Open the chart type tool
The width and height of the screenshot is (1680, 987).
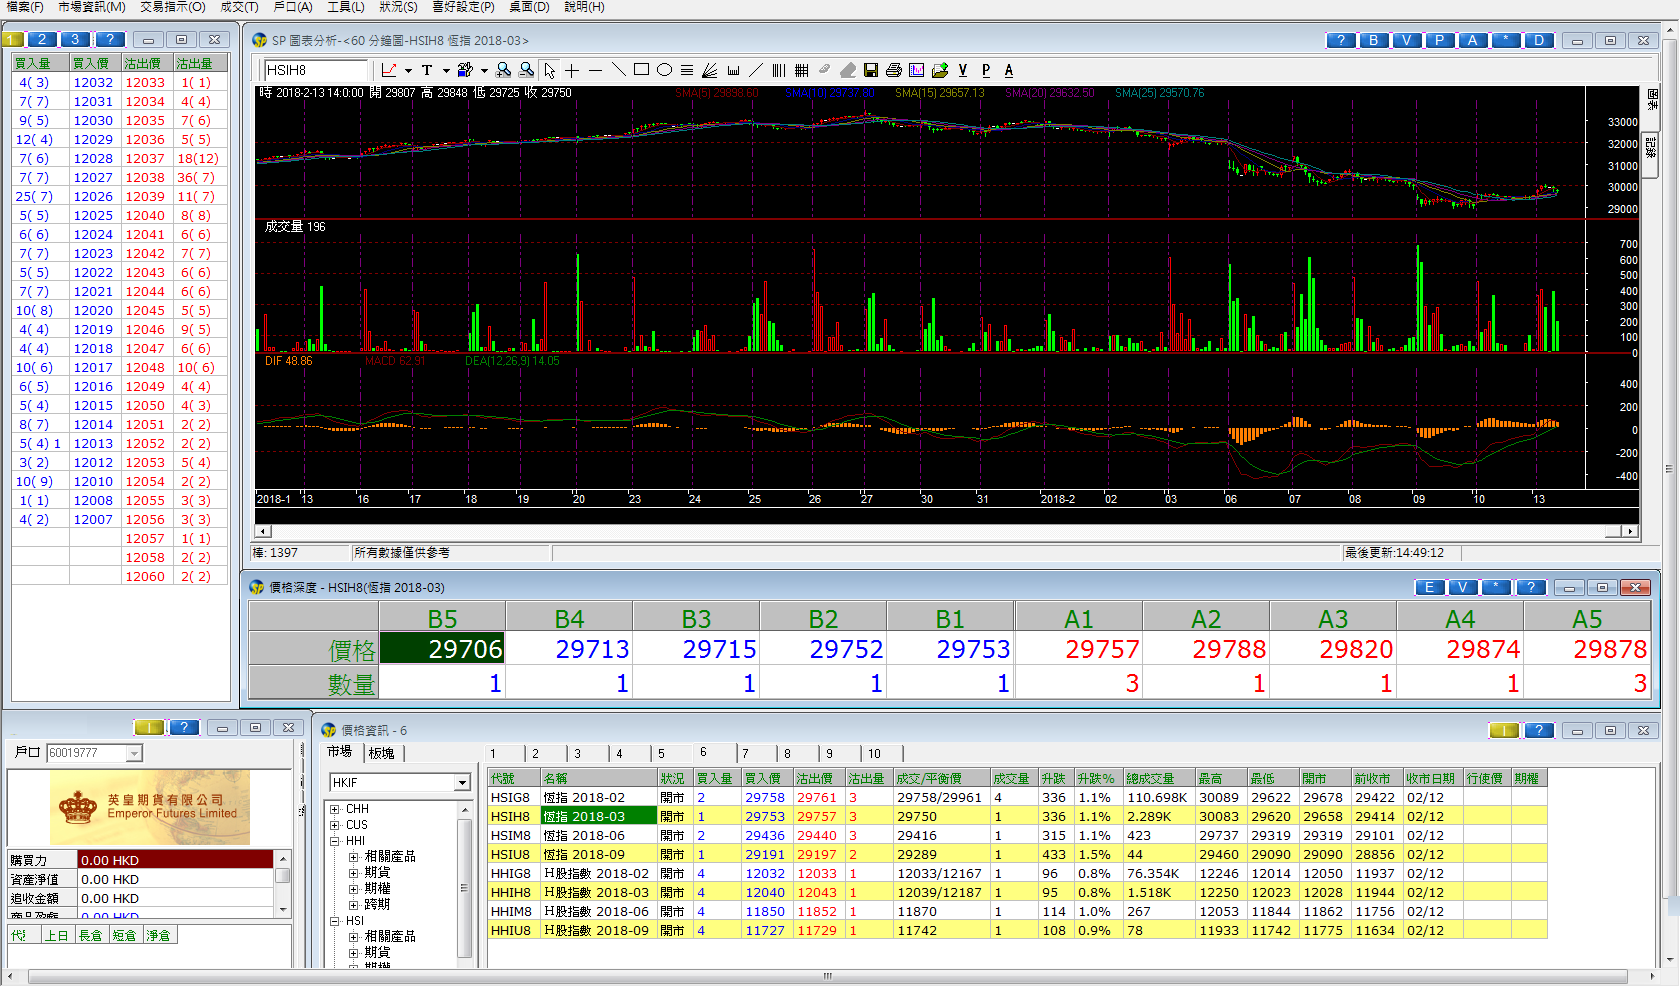click(x=389, y=70)
